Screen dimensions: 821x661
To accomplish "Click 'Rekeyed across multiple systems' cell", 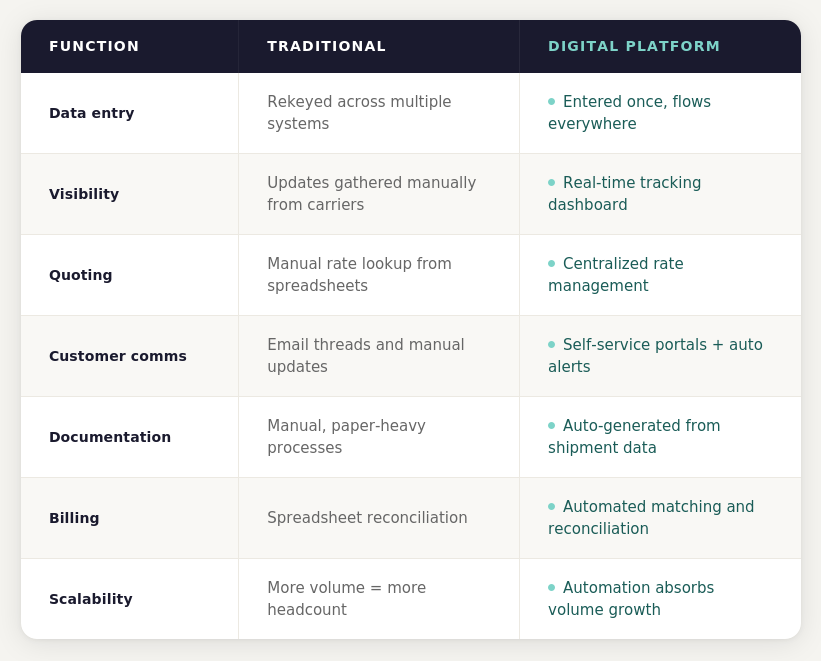I will click(x=379, y=113).
